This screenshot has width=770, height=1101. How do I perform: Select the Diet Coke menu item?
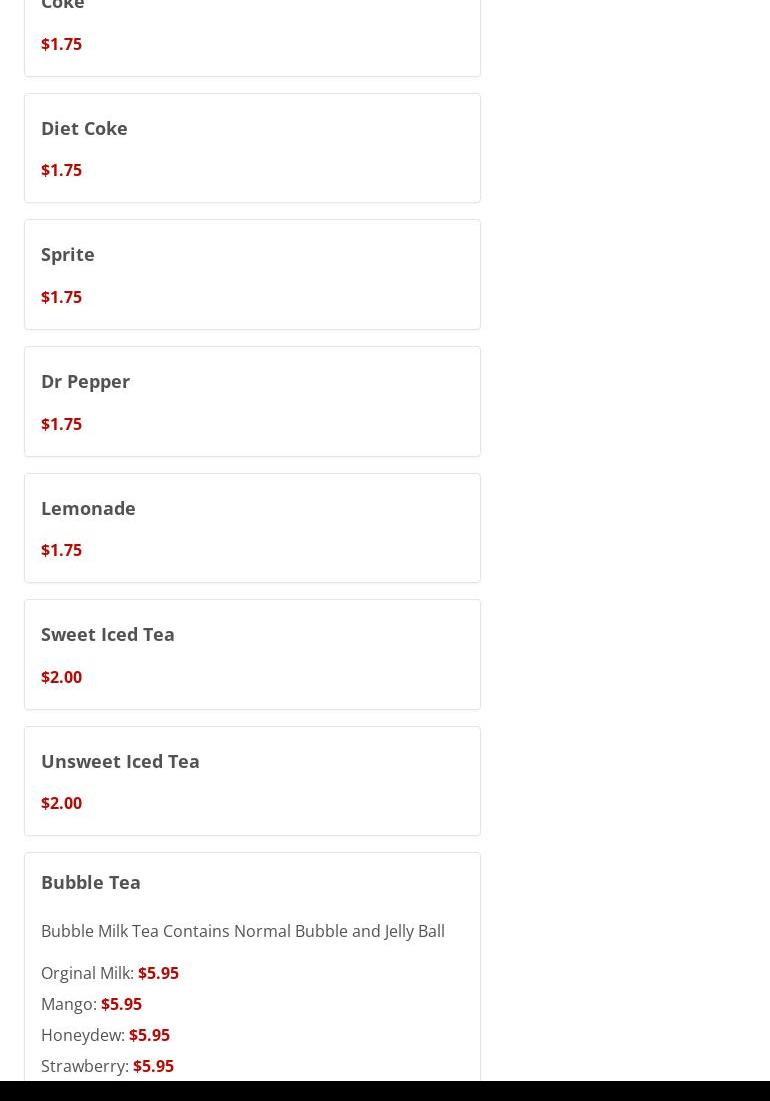(252, 148)
